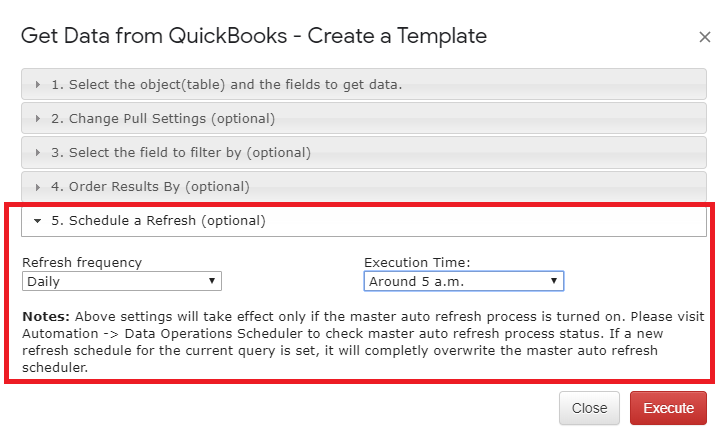Expand 'Select the object(table) and the fields' section

click(364, 84)
